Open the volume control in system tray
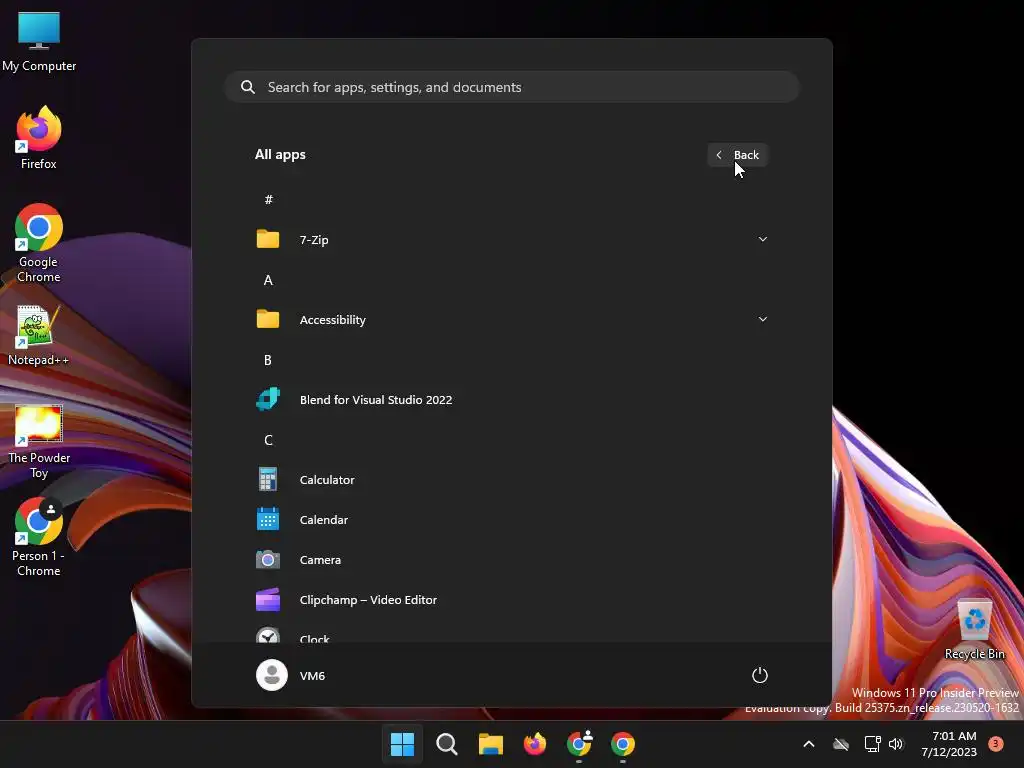The width and height of the screenshot is (1024, 768). [896, 744]
